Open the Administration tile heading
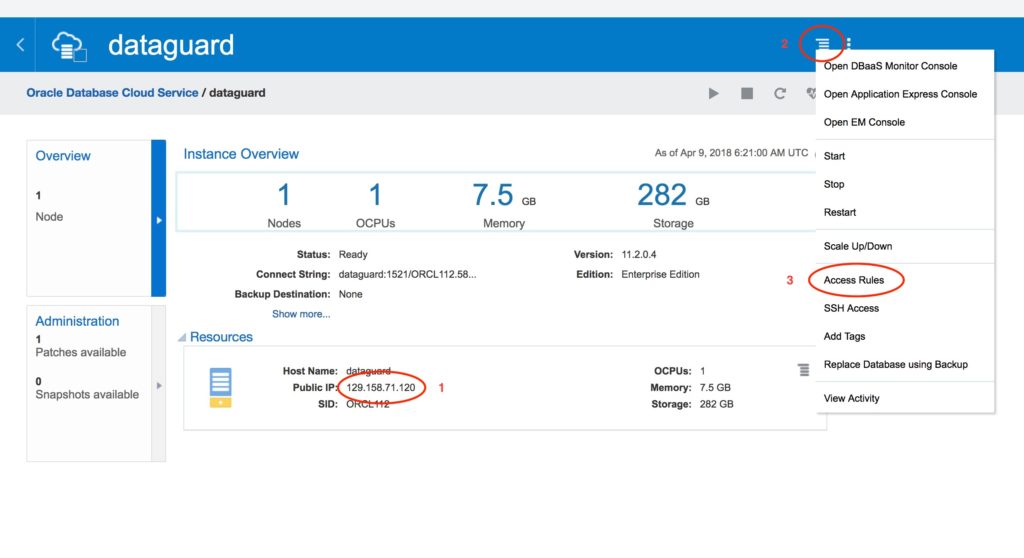Viewport: 1024px width, 558px height. (77, 321)
